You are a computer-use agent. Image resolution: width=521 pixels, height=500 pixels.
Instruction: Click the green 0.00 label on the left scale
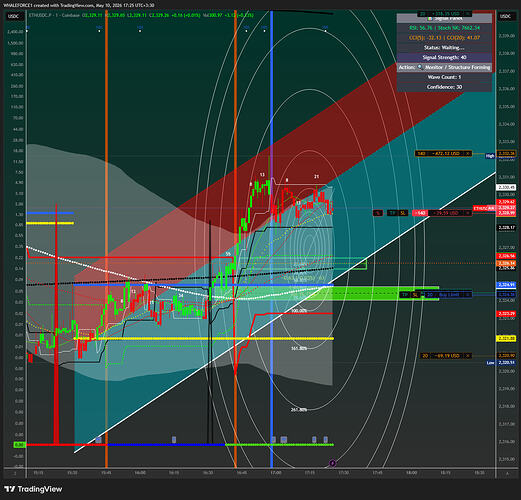tap(19, 445)
